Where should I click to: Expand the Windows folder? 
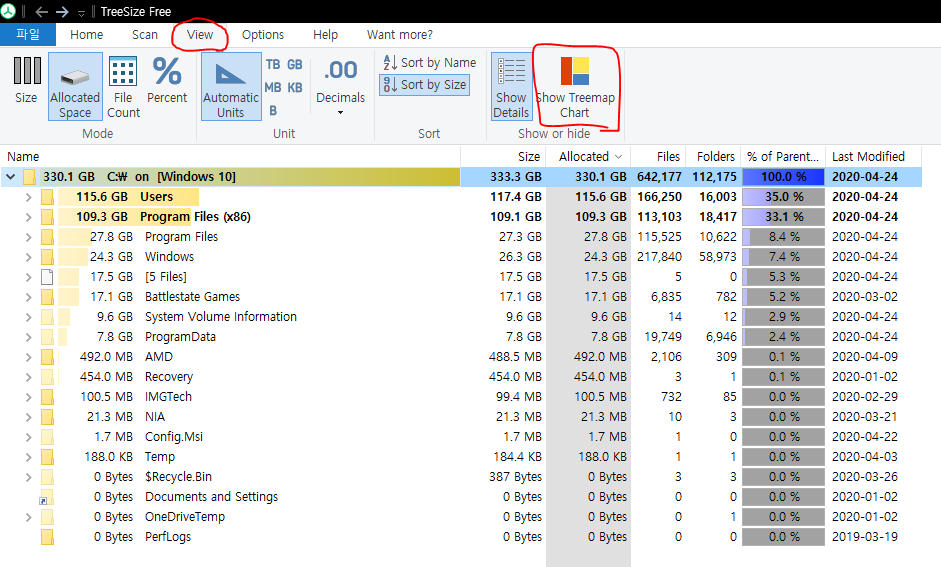(28, 257)
